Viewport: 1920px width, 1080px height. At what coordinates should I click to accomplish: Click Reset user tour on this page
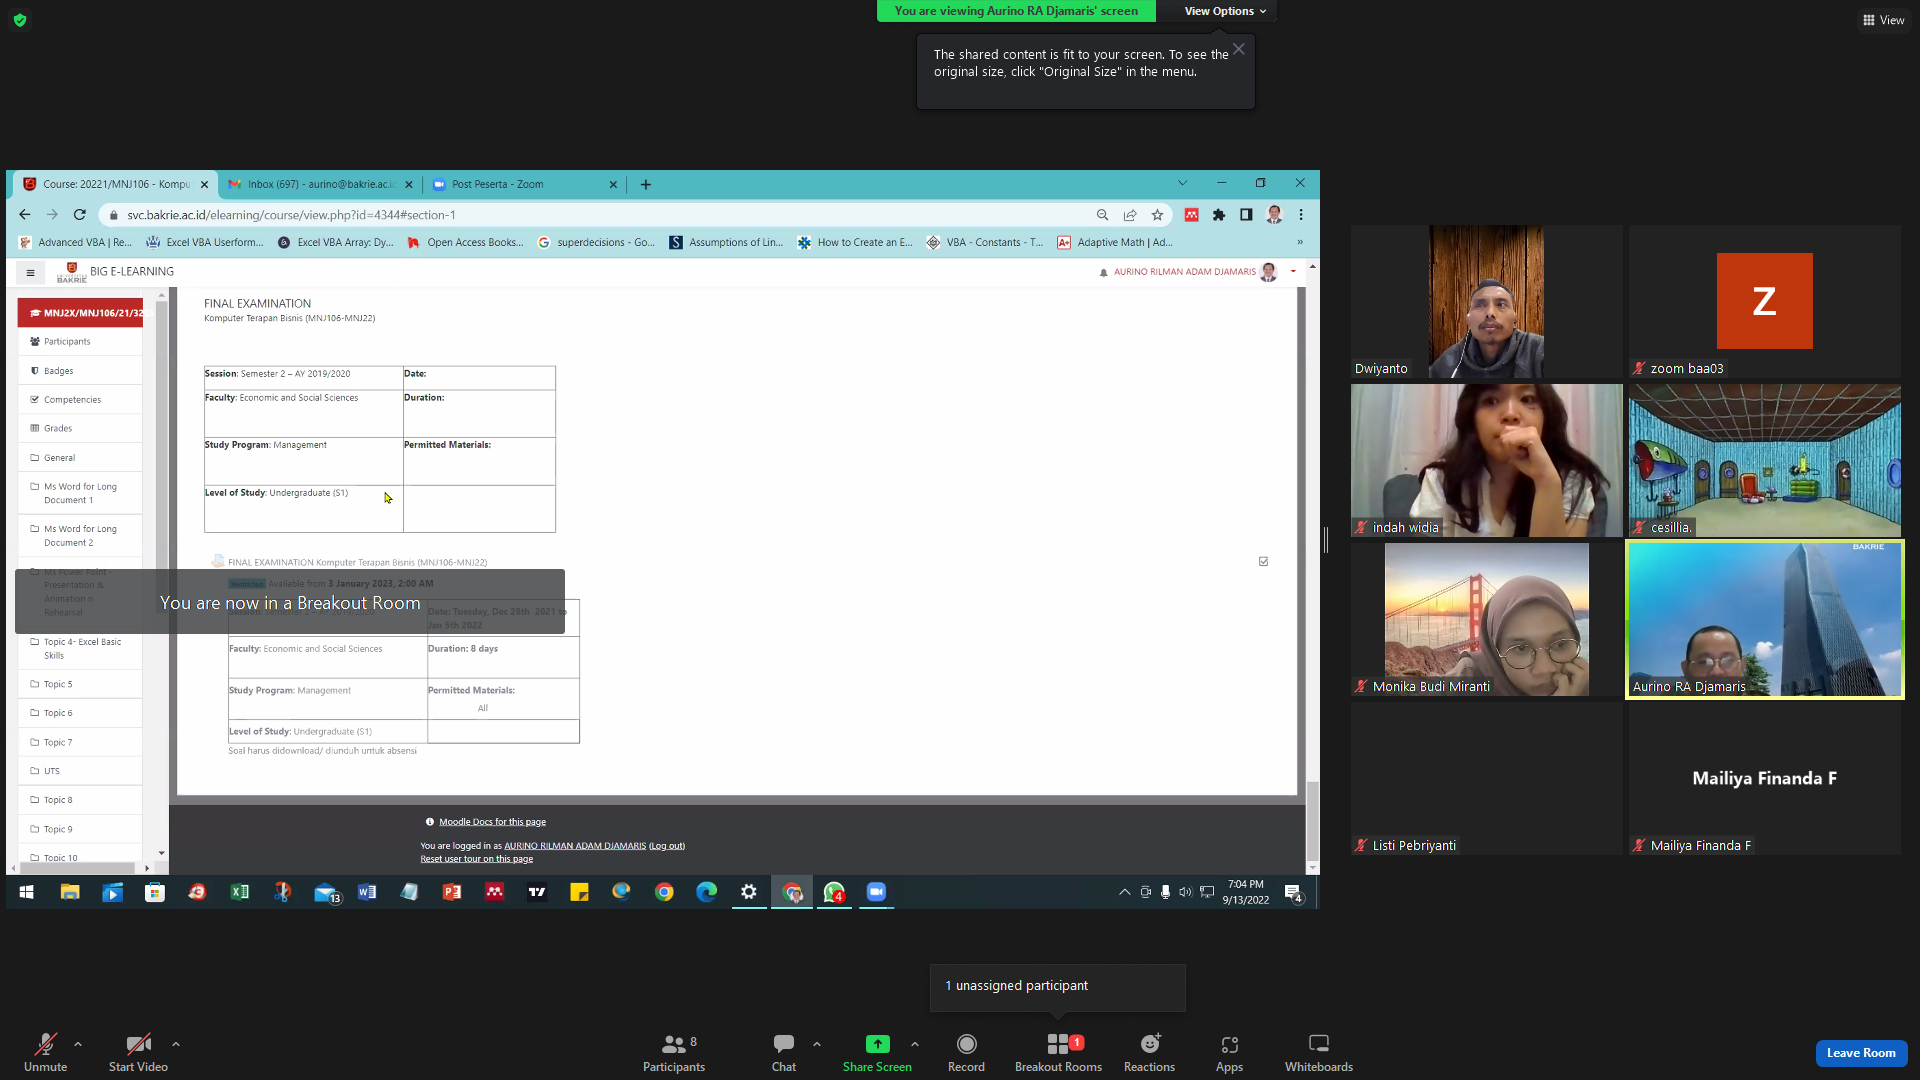[x=476, y=859]
